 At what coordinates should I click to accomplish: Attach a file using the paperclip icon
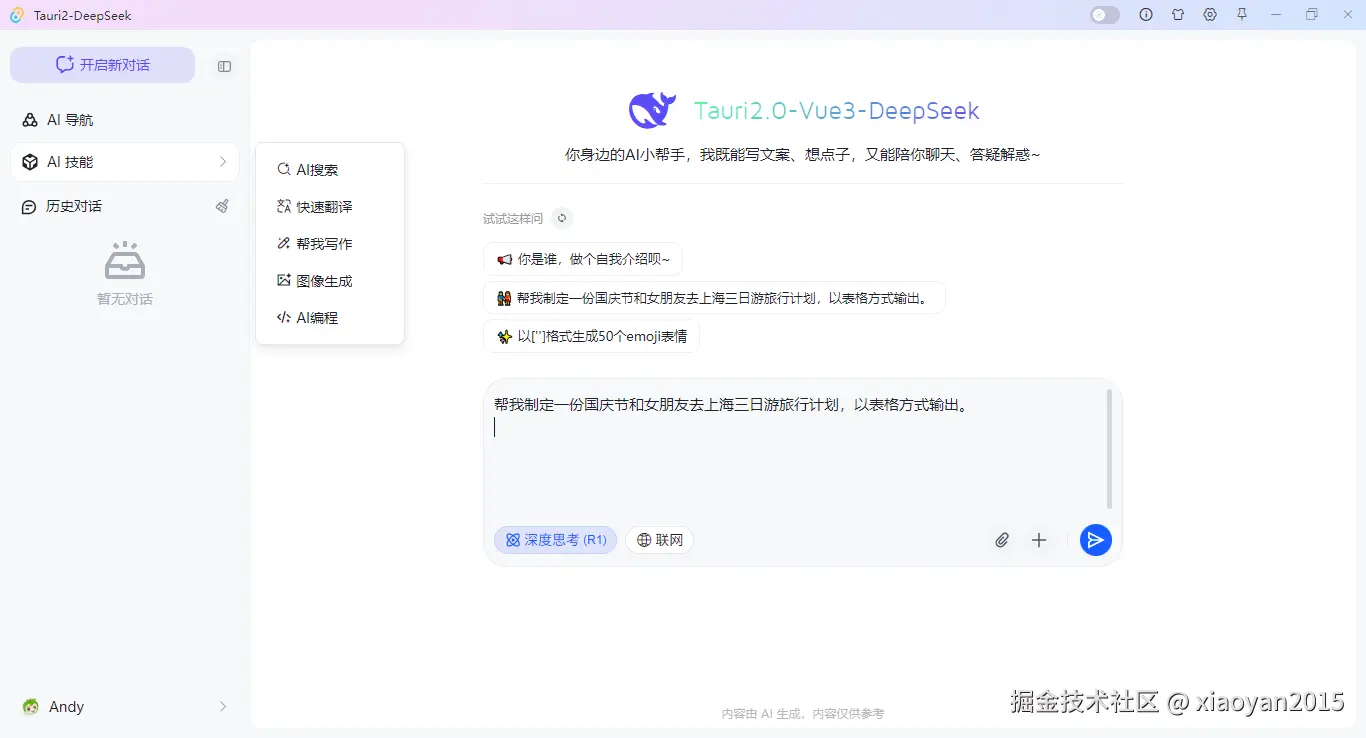pyautogui.click(x=1001, y=540)
